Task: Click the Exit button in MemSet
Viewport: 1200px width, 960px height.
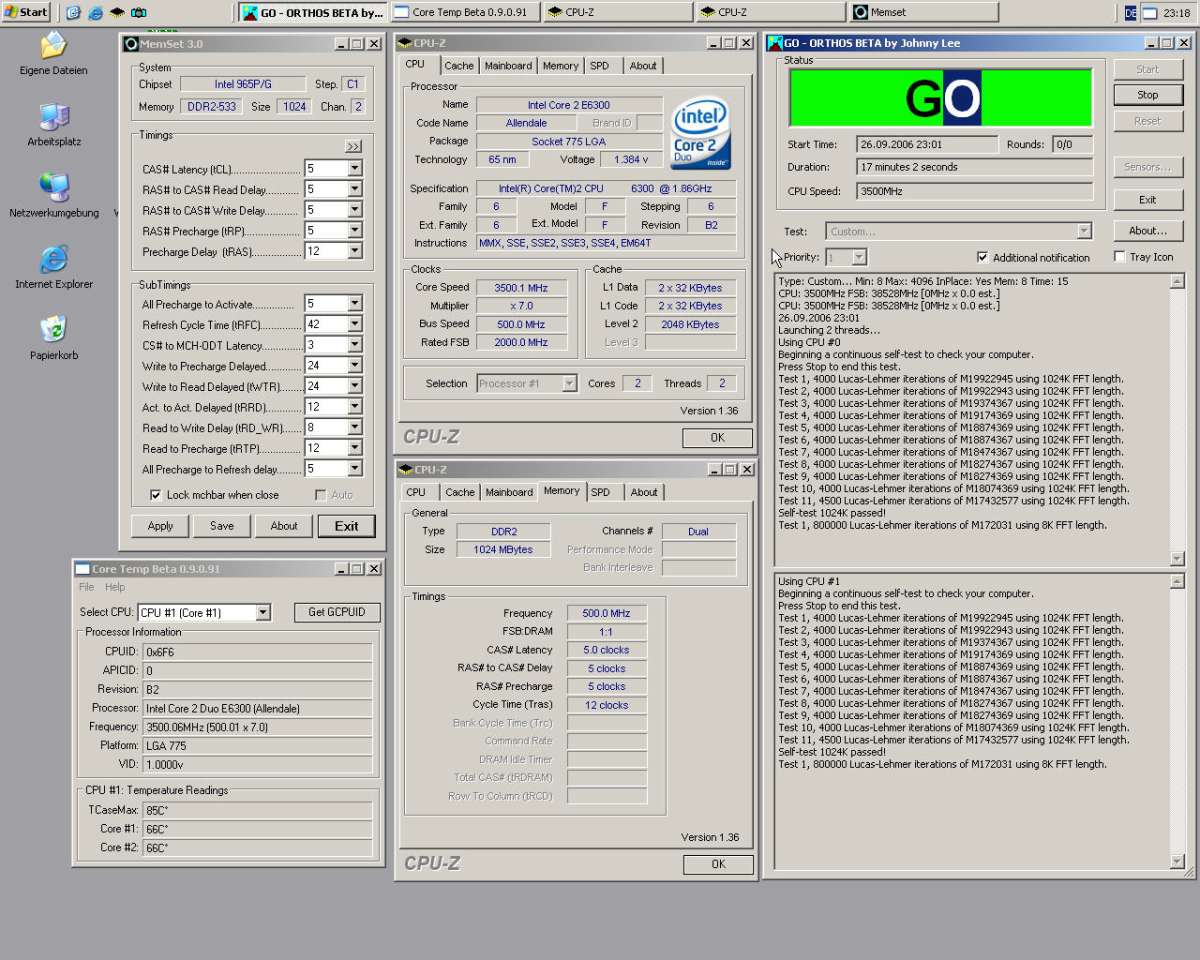Action: coord(346,526)
